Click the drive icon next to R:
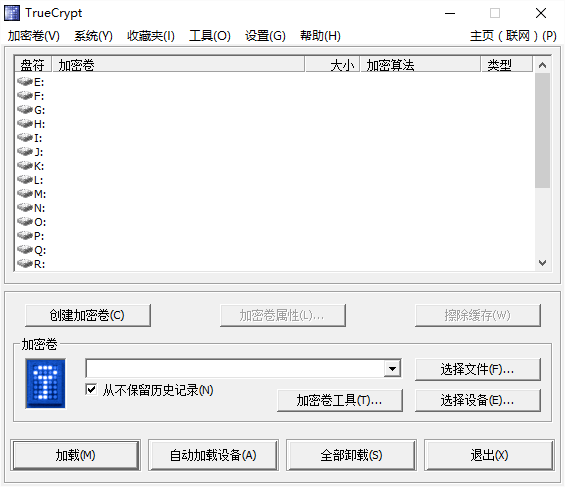 pos(25,264)
